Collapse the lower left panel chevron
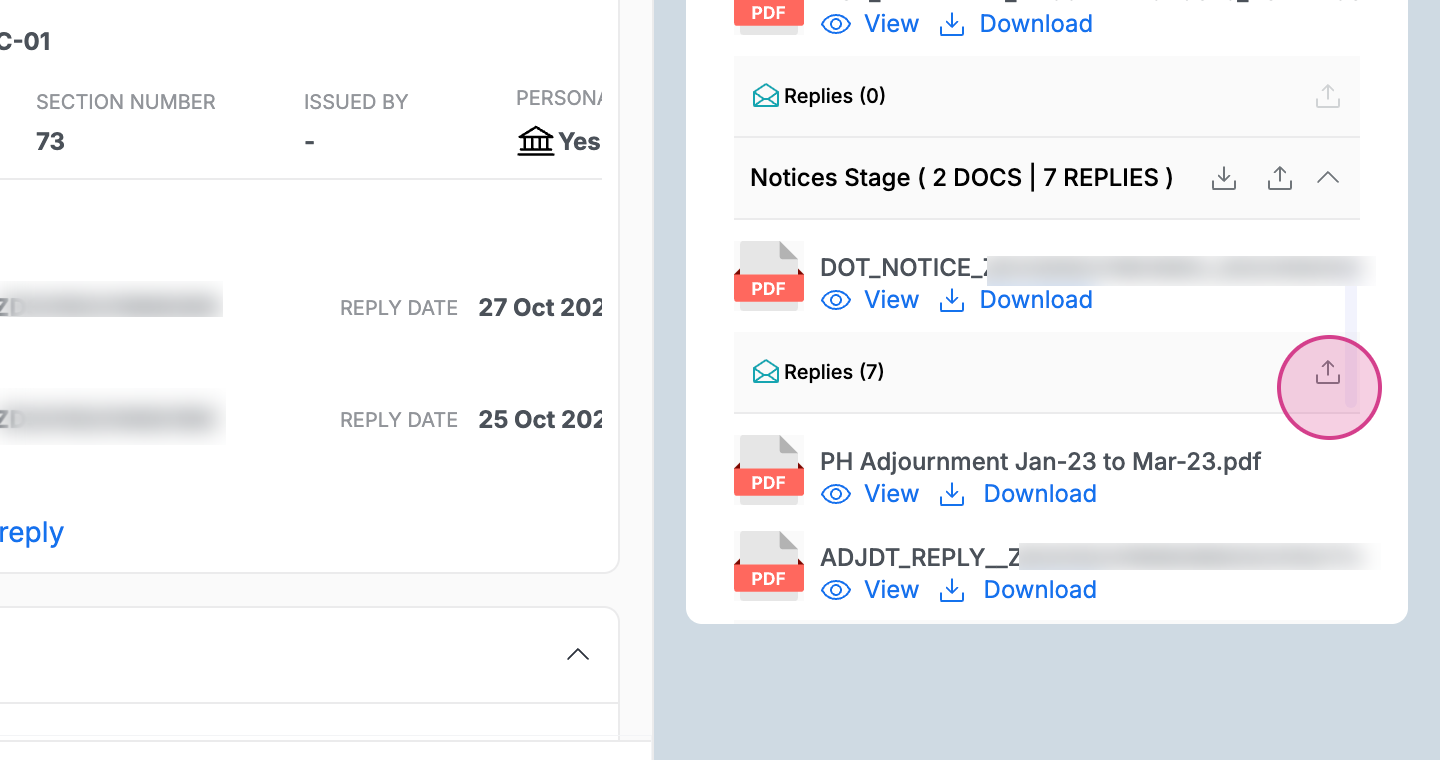This screenshot has width=1440, height=760. click(x=578, y=655)
